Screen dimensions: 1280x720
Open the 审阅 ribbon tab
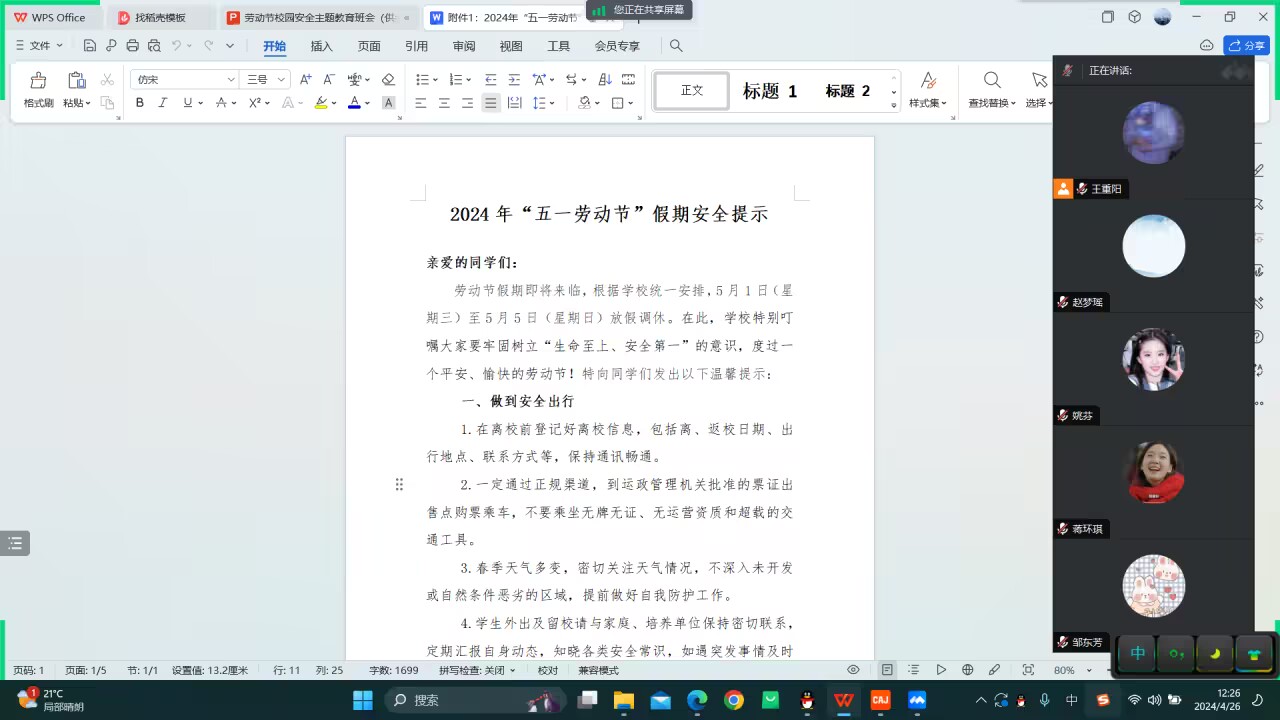click(x=464, y=46)
